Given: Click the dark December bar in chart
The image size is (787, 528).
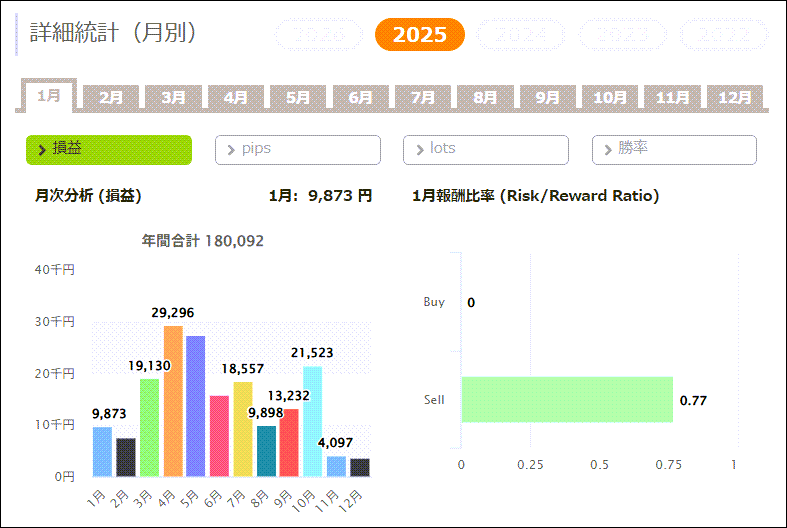Looking at the screenshot, I should pos(360,467).
